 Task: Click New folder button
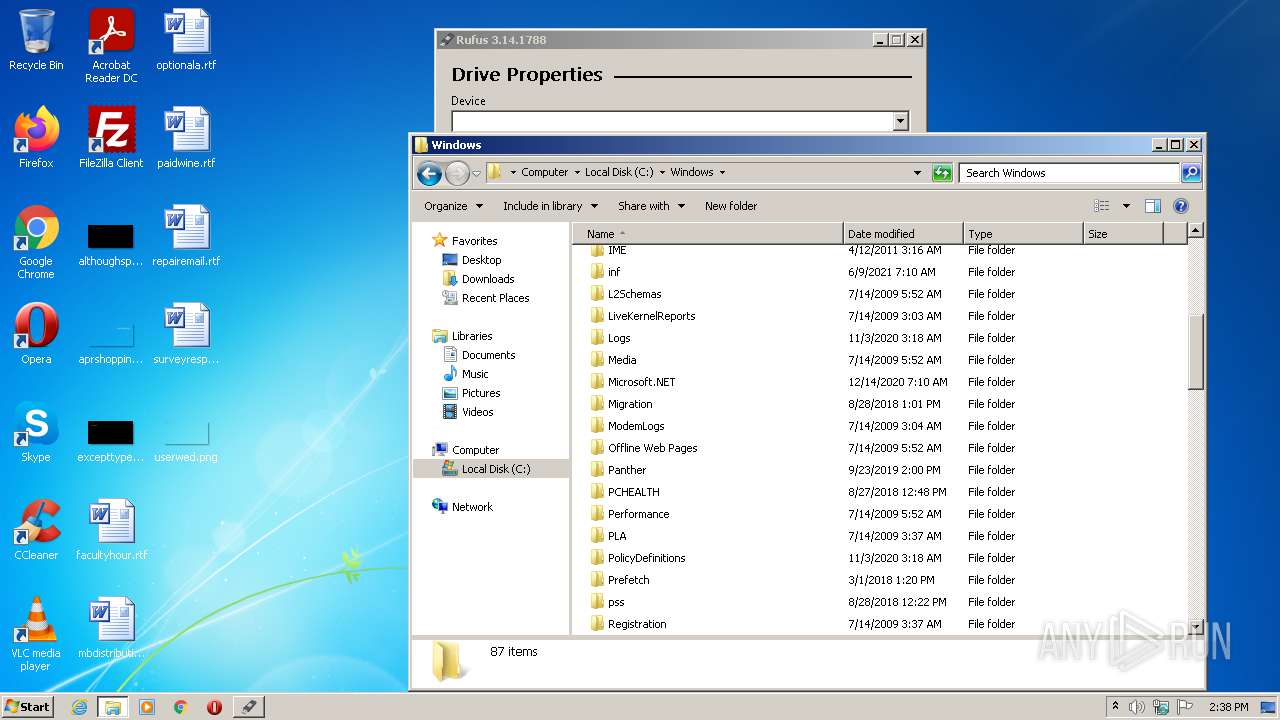coord(731,206)
